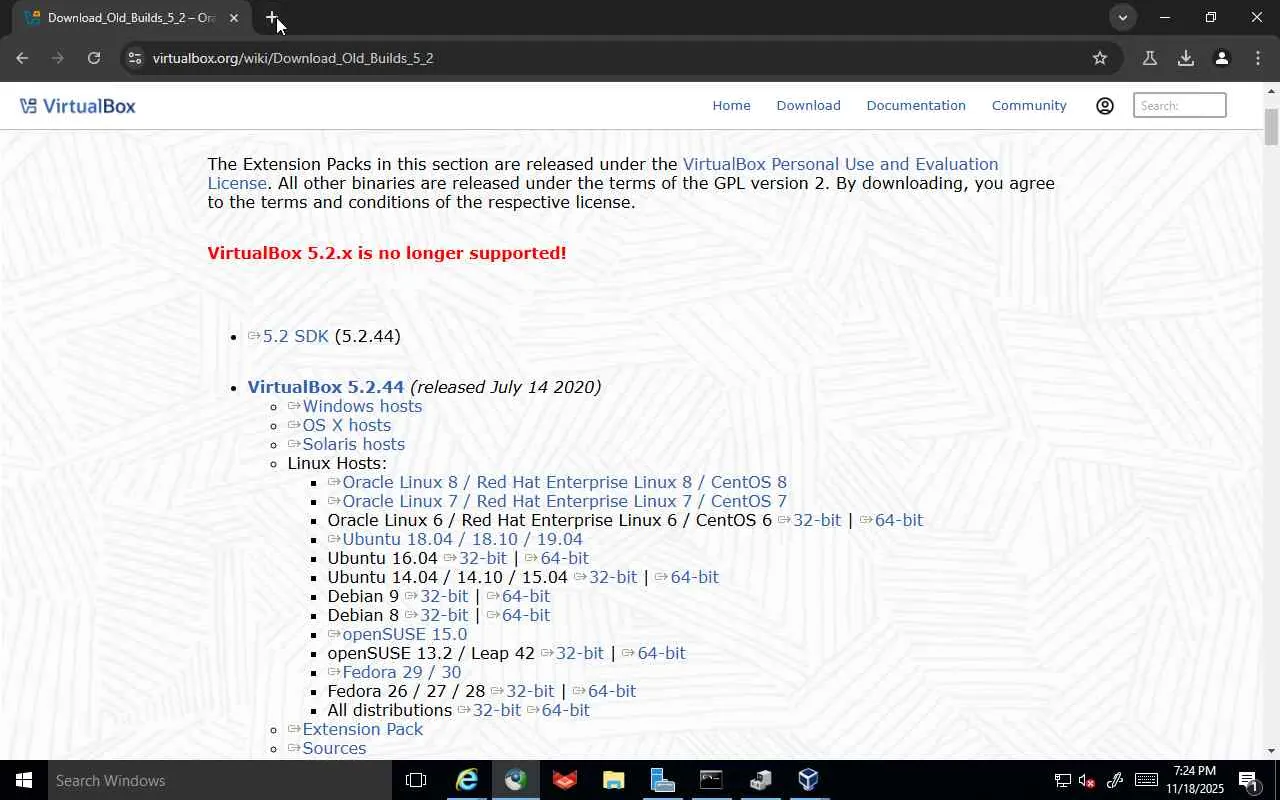Open VirtualBox from the taskbar
Image resolution: width=1280 pixels, height=800 pixels.
click(809, 780)
